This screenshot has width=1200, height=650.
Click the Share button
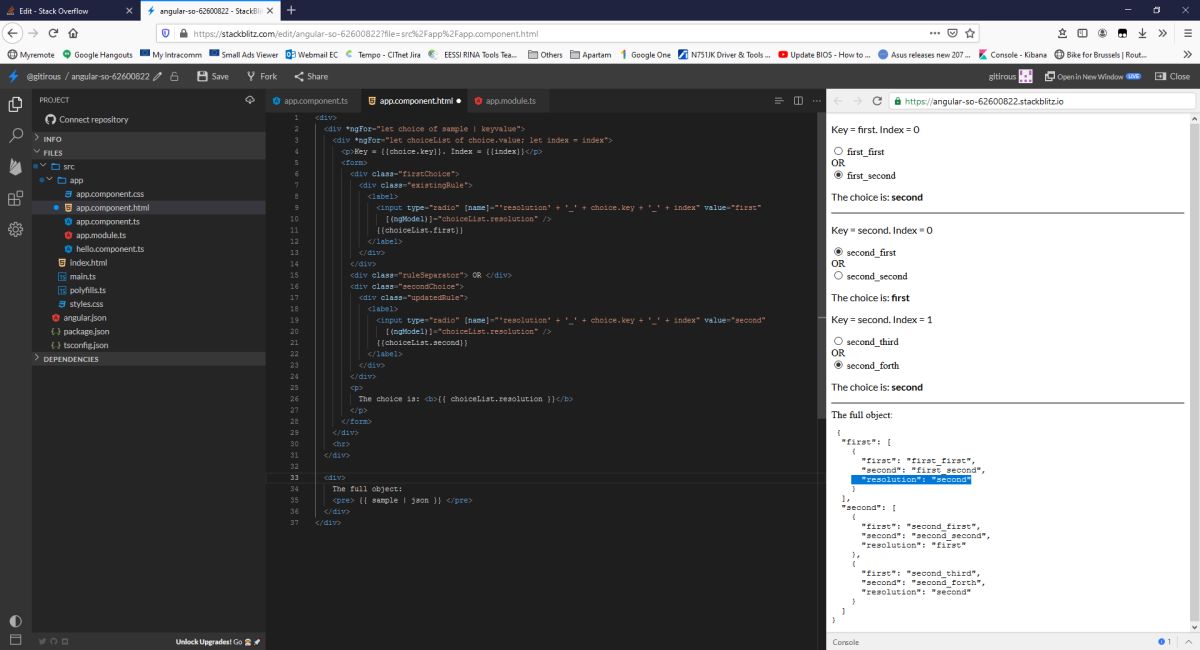311,76
